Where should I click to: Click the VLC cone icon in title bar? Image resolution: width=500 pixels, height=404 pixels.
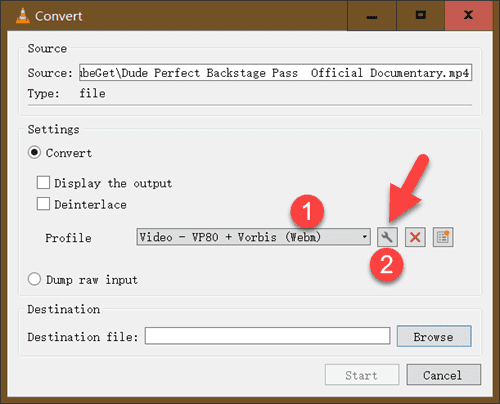tap(23, 16)
